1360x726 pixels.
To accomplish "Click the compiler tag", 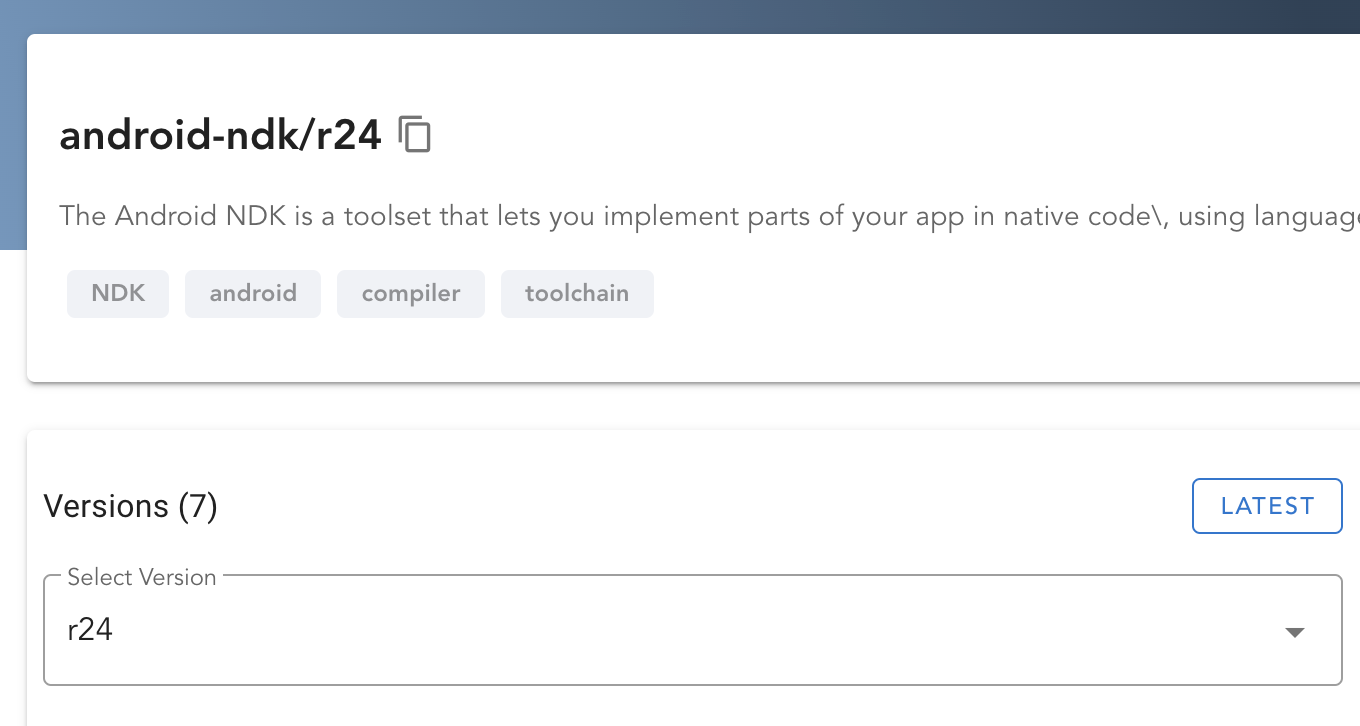I will tap(410, 293).
